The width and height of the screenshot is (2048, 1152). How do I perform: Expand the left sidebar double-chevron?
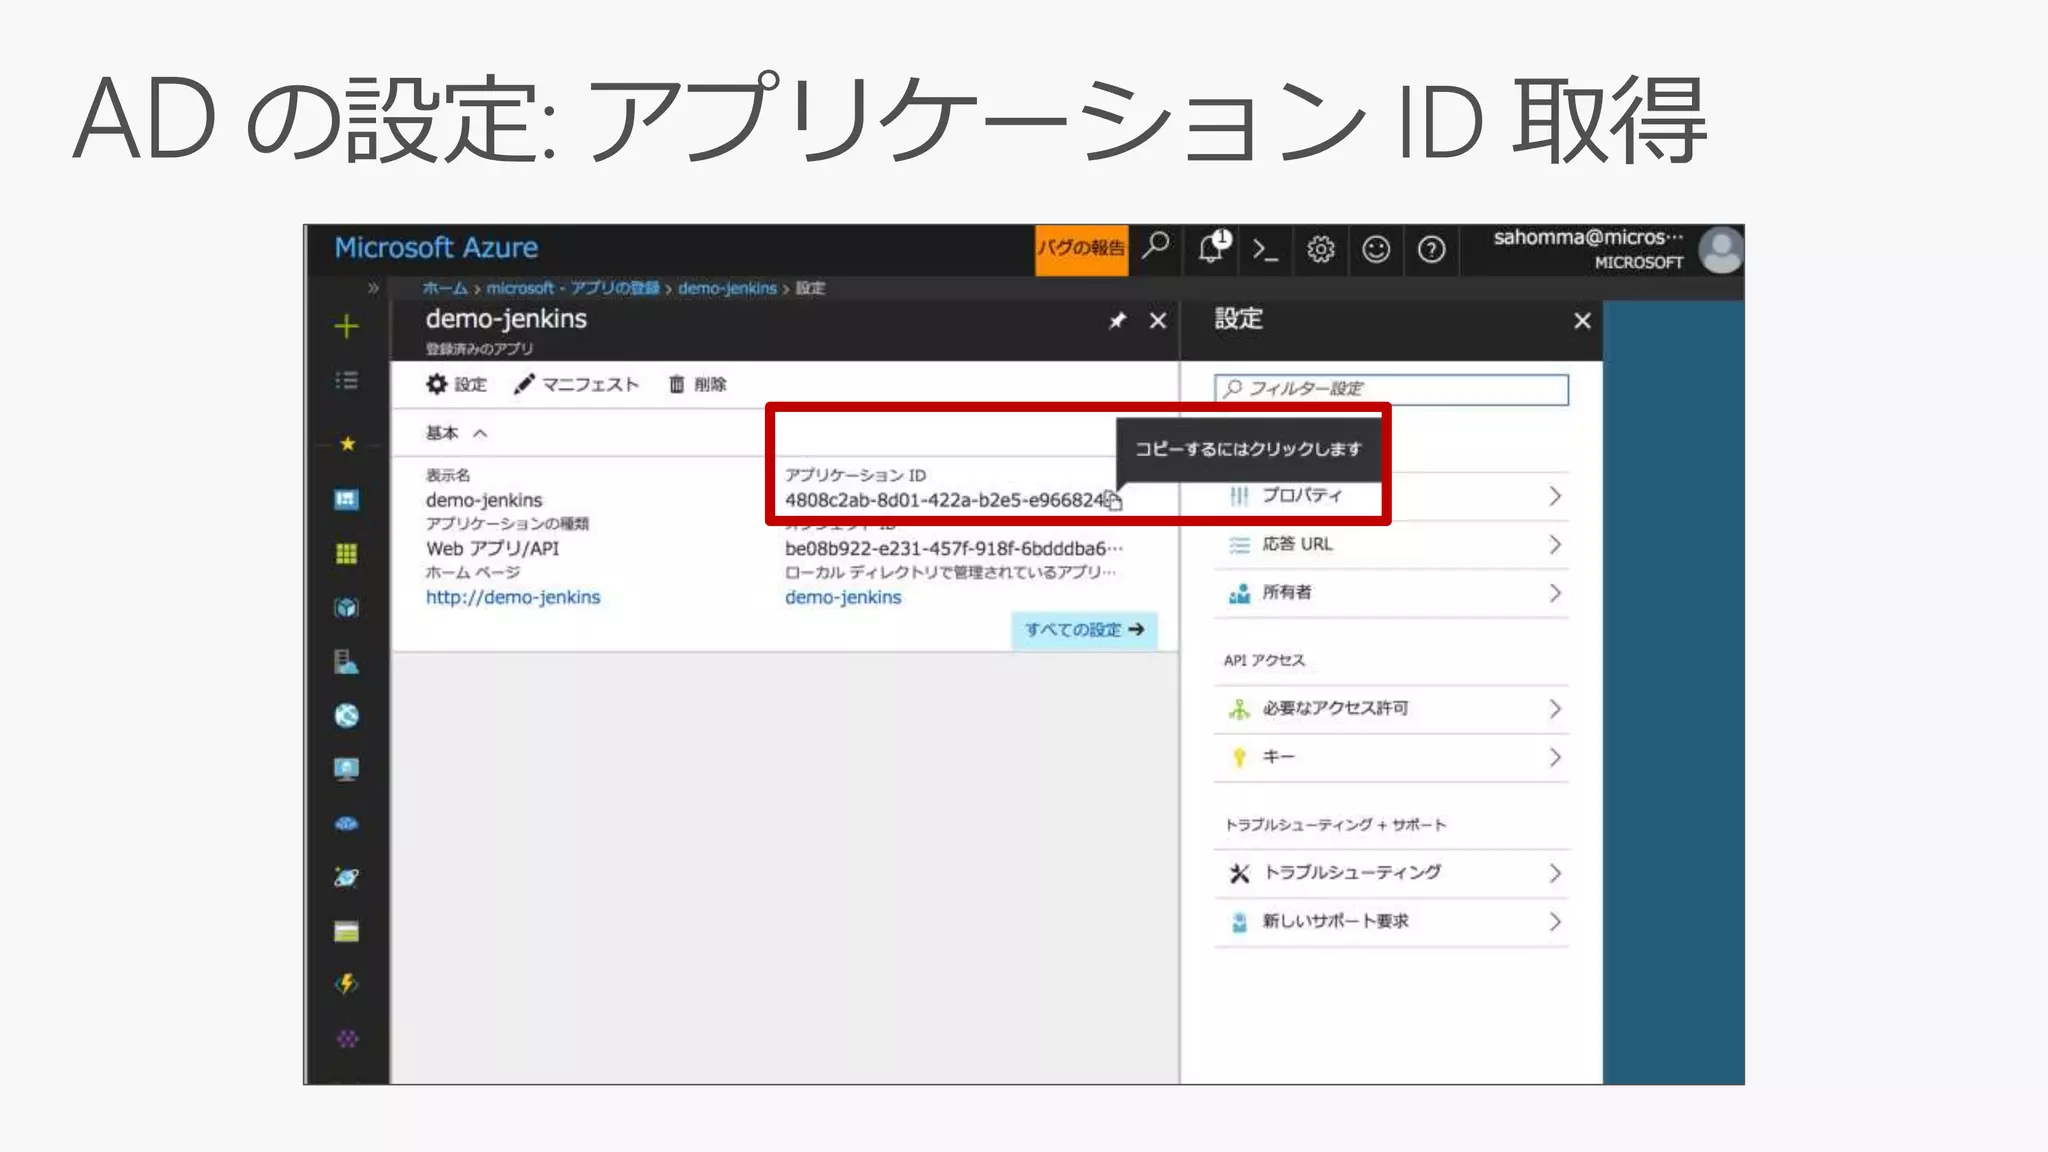[x=373, y=288]
